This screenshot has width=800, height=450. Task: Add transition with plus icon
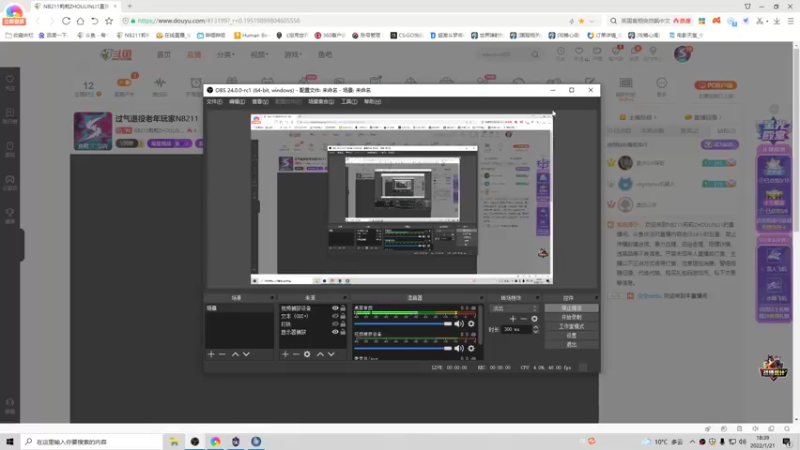[x=513, y=319]
